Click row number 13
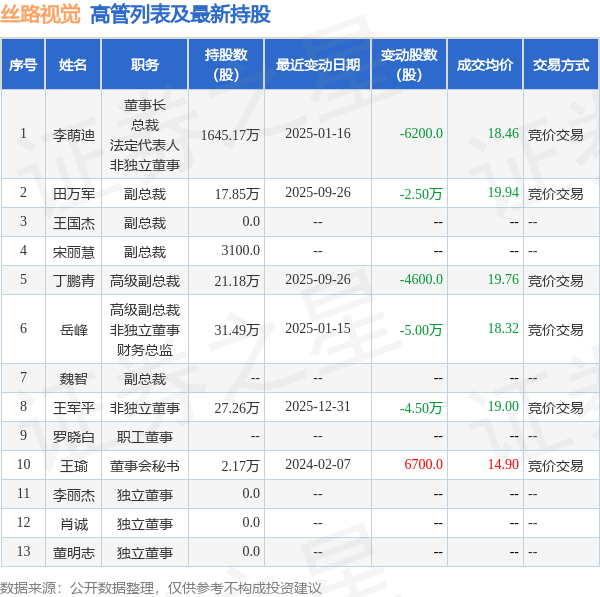The width and height of the screenshot is (600, 597). pos(23,551)
